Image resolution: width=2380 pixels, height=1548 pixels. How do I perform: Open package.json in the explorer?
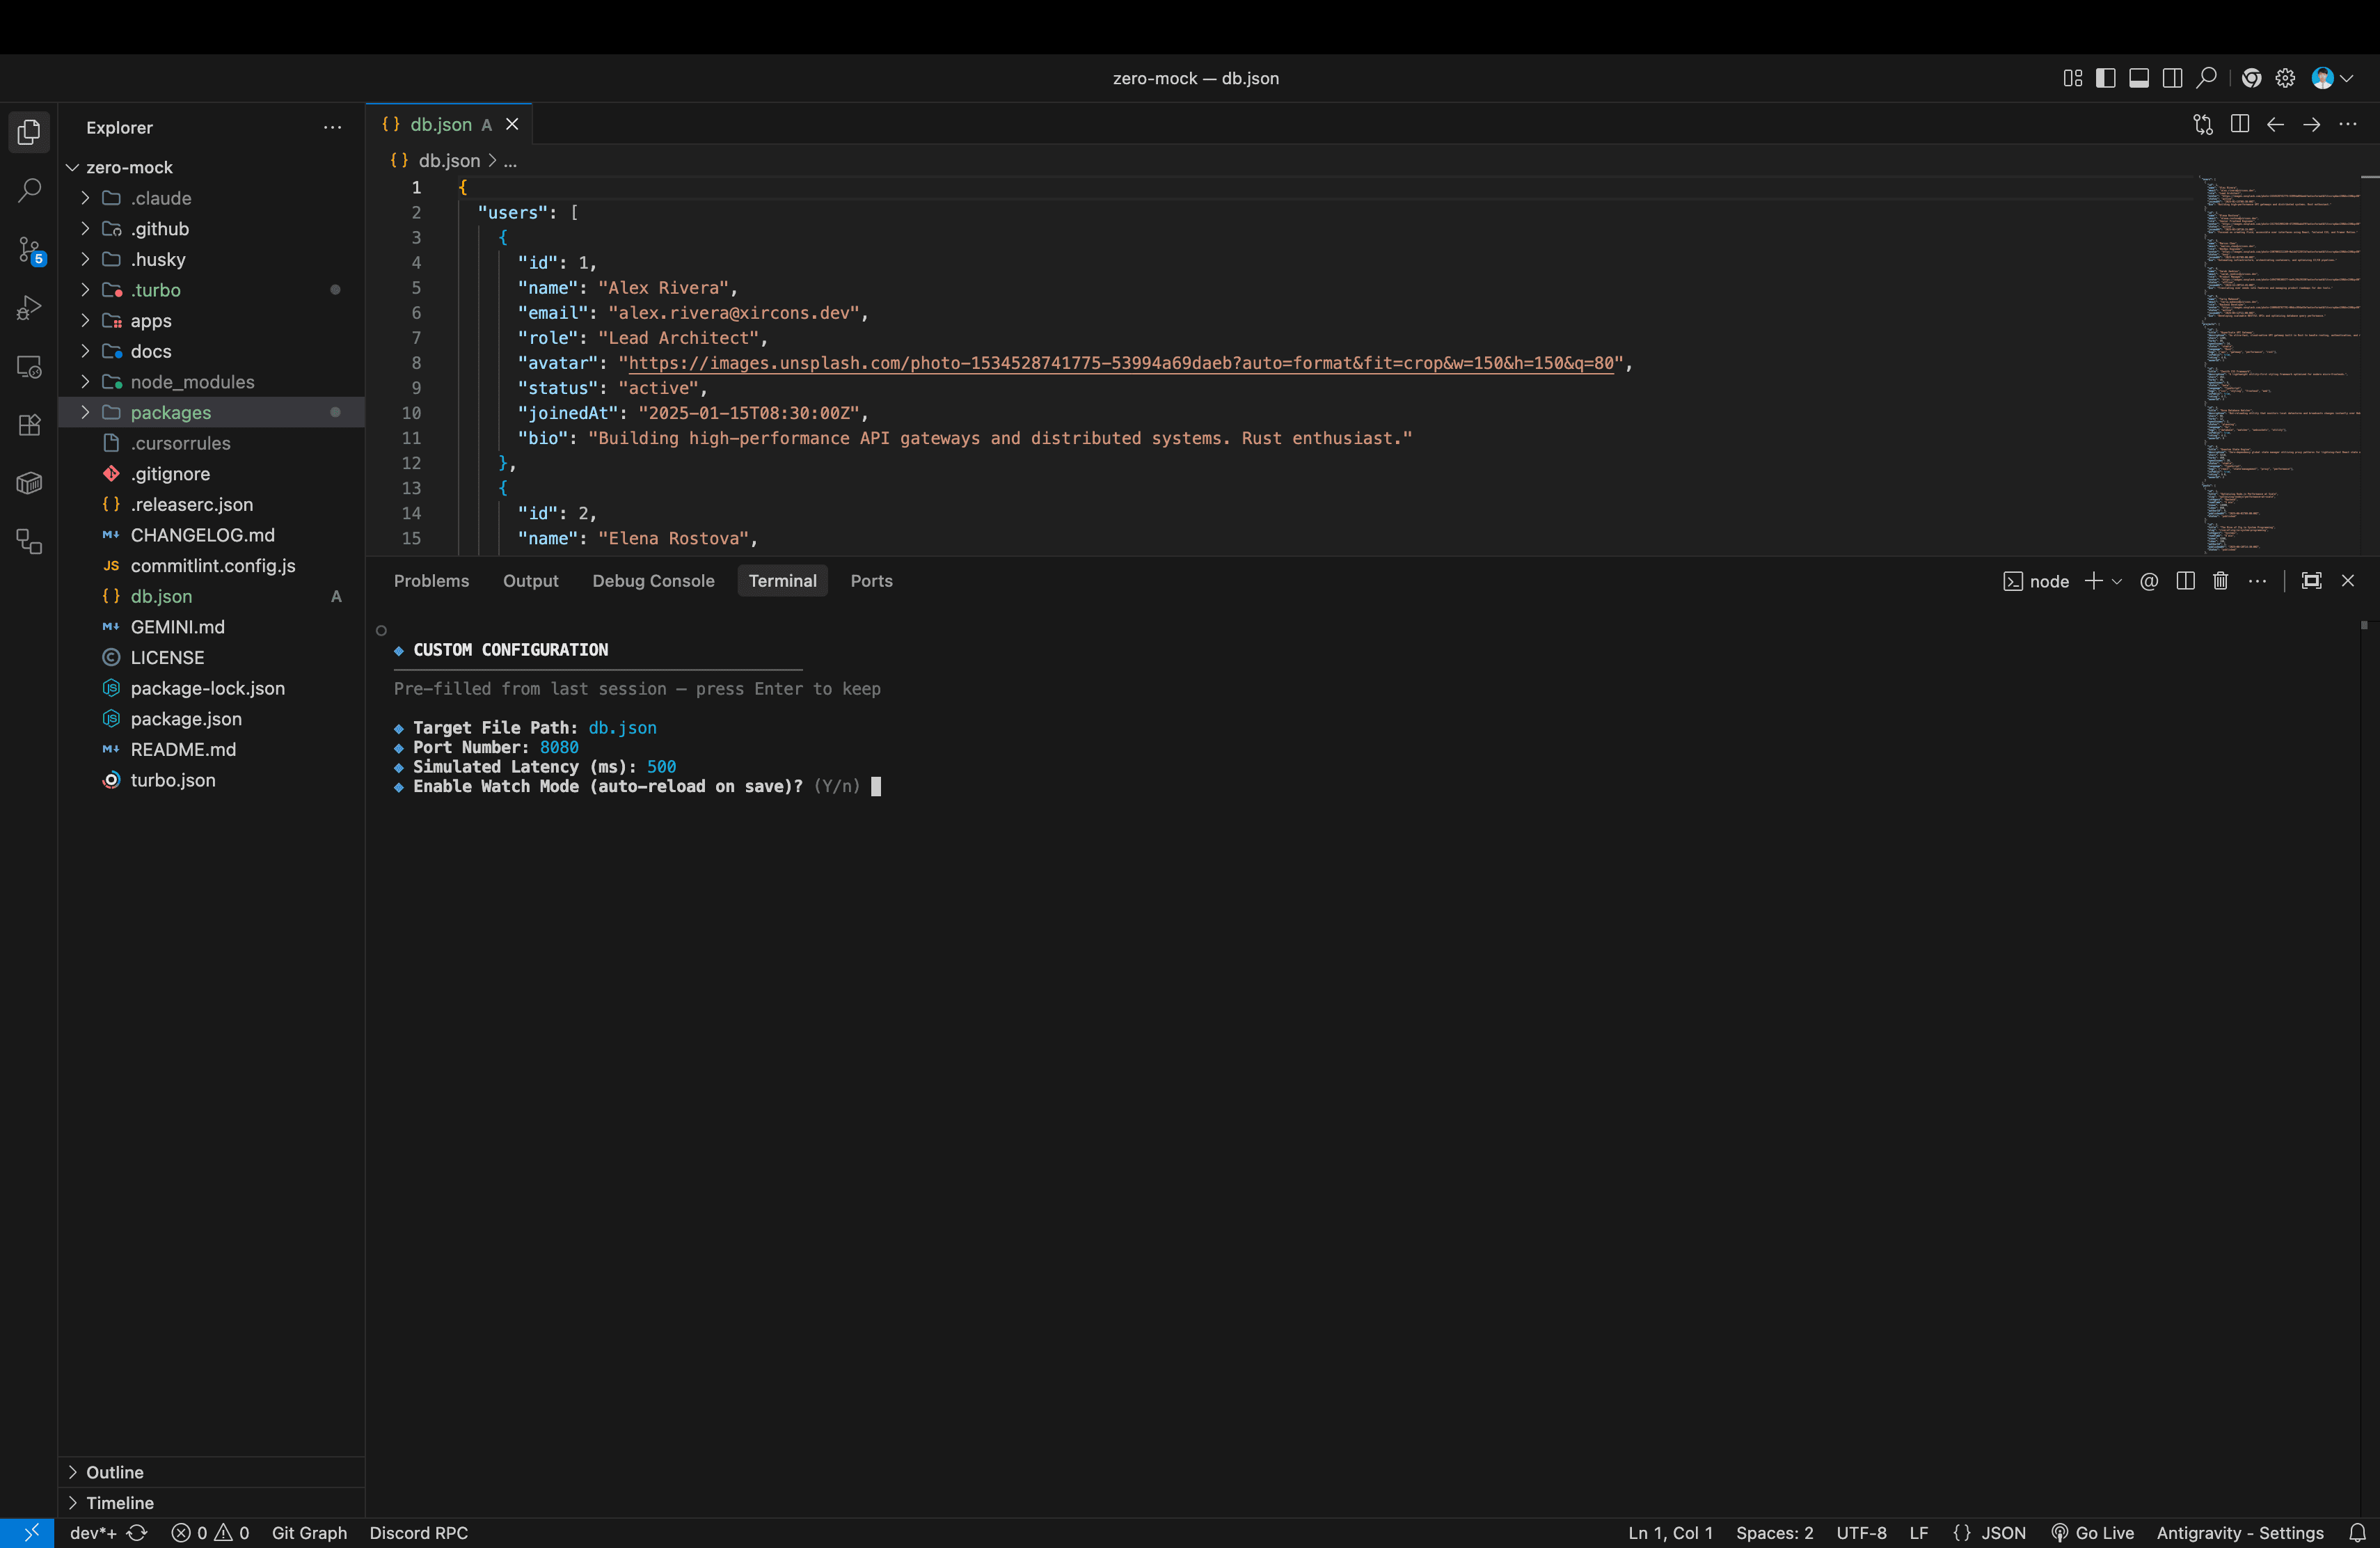[186, 719]
